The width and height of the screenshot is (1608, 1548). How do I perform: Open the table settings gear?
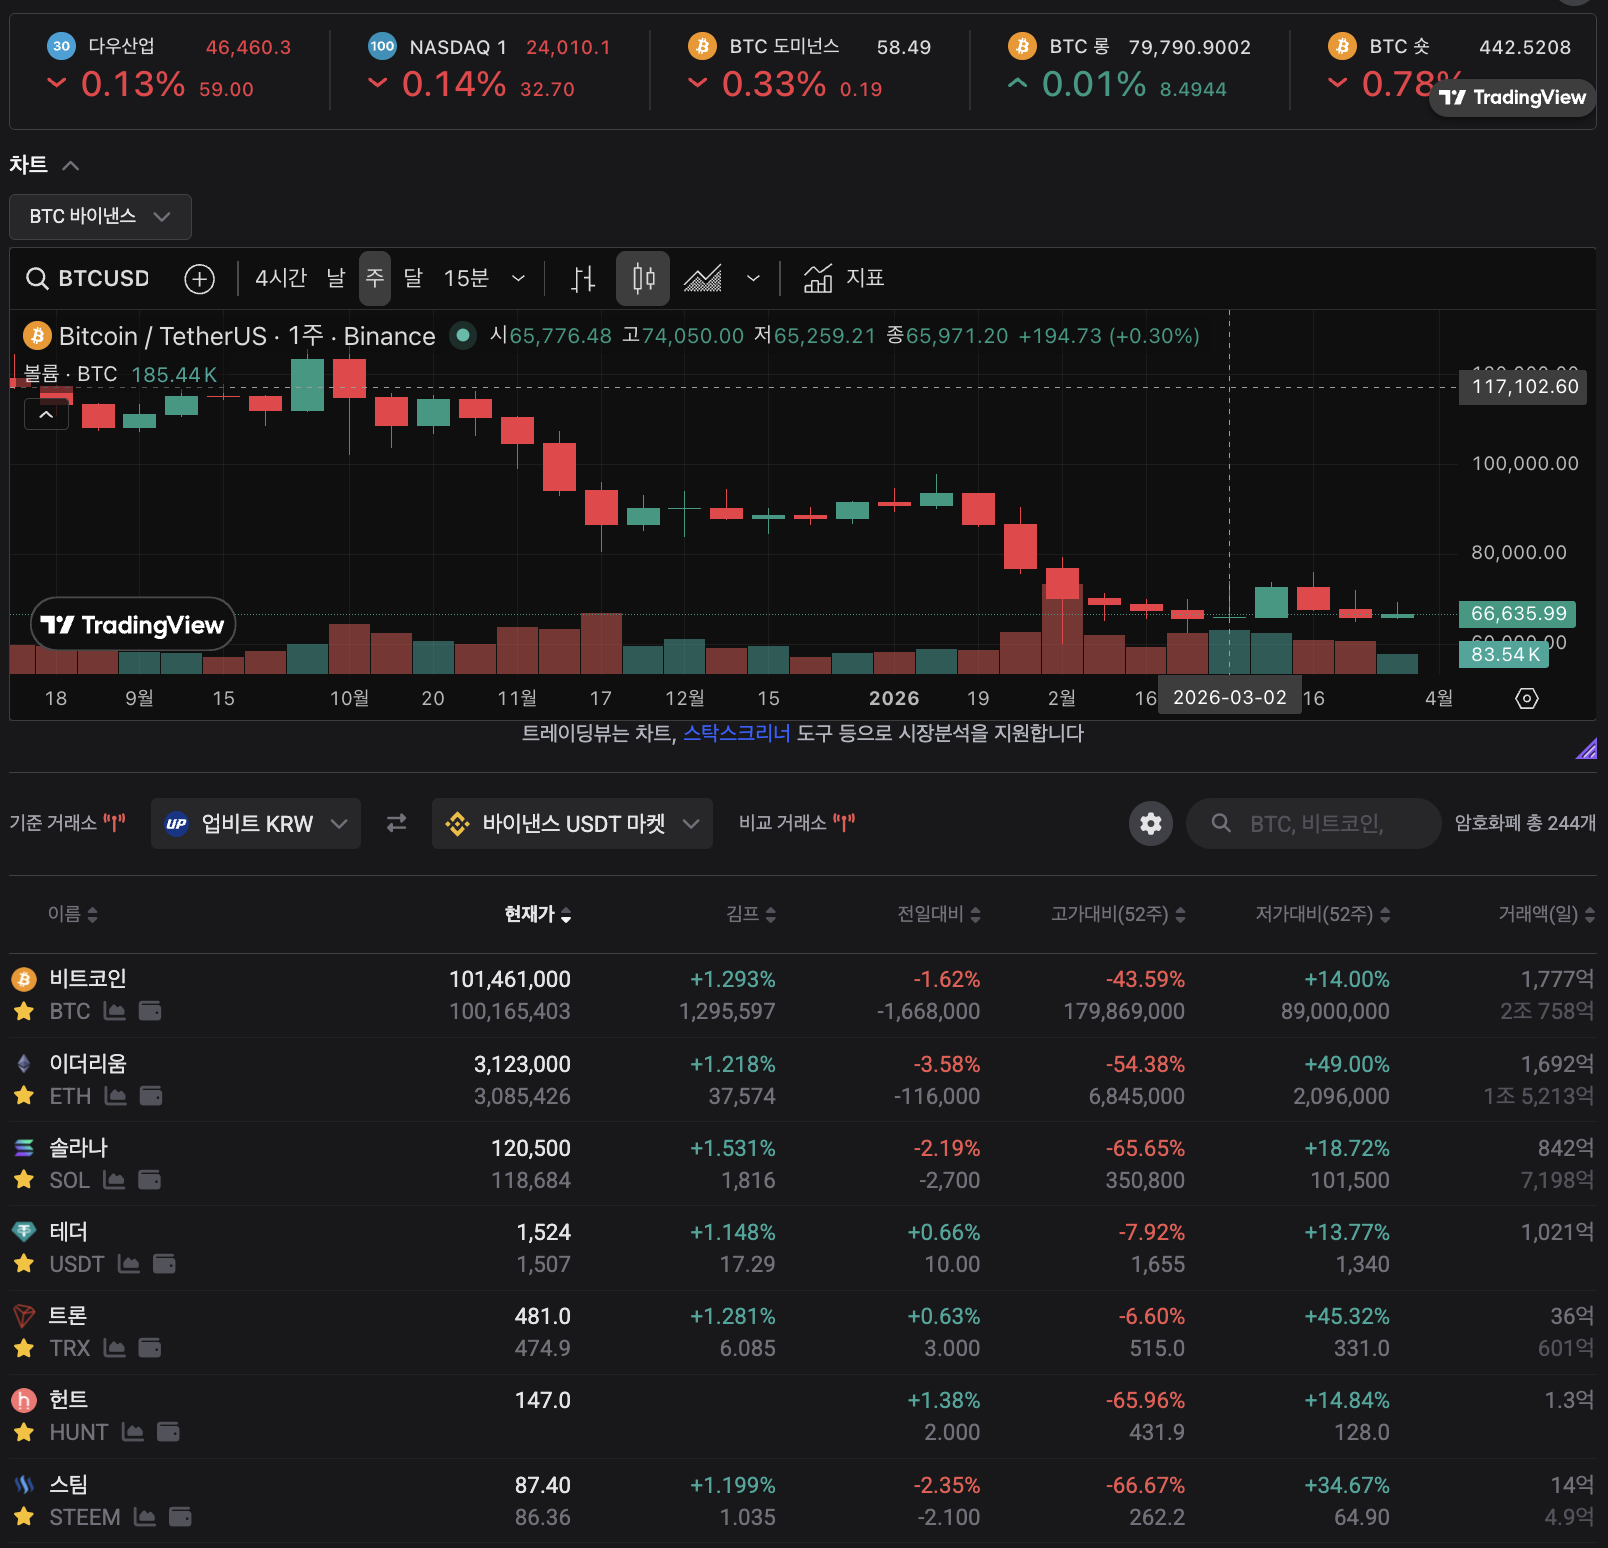coord(1151,823)
